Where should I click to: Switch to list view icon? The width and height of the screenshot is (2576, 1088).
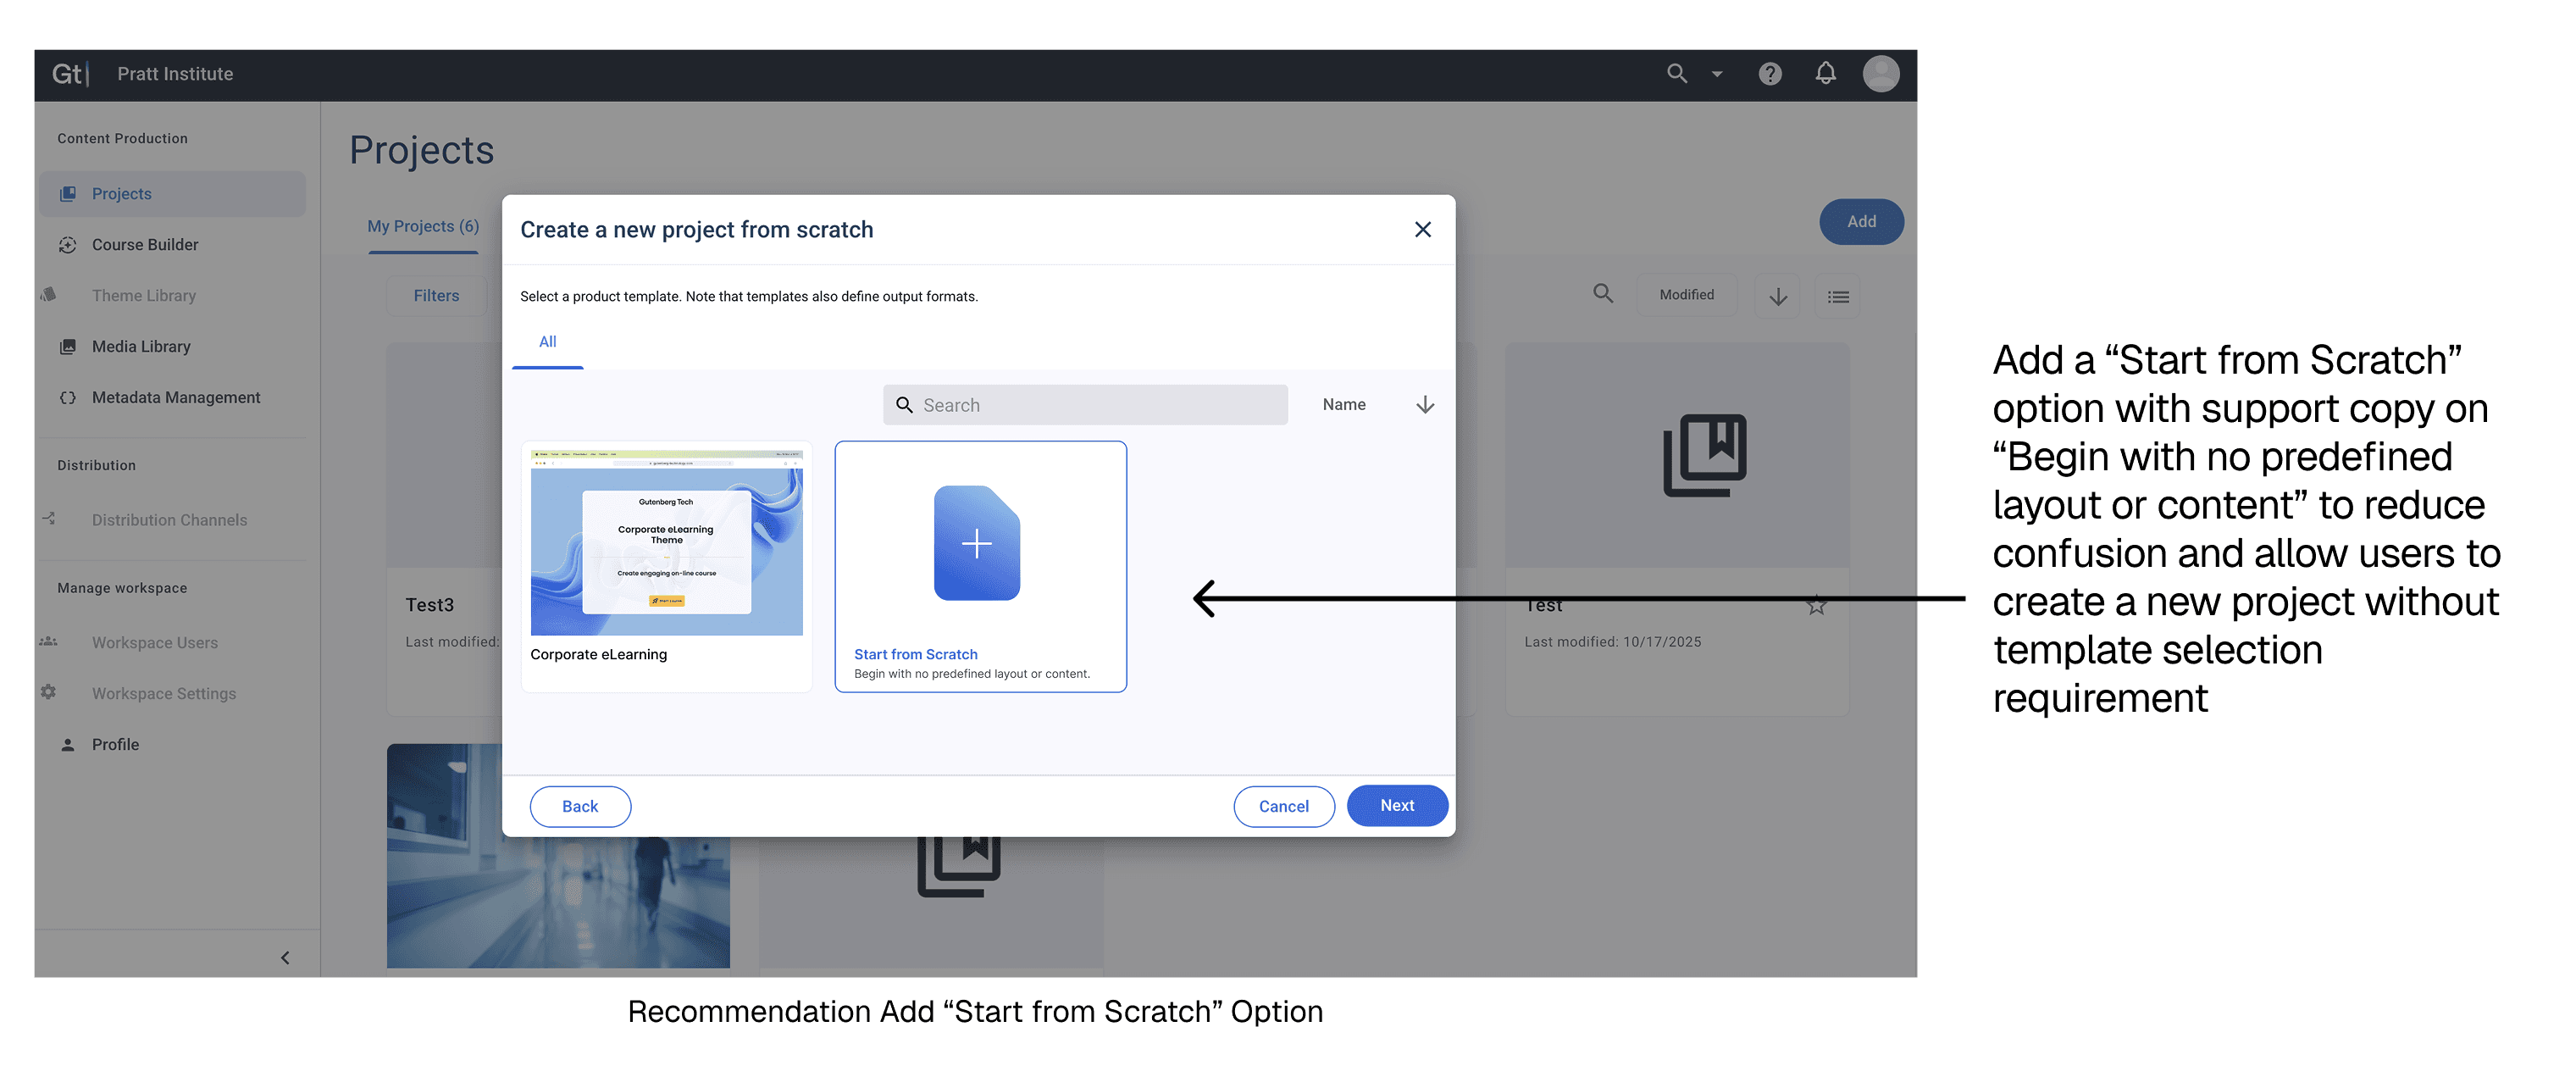click(1838, 297)
